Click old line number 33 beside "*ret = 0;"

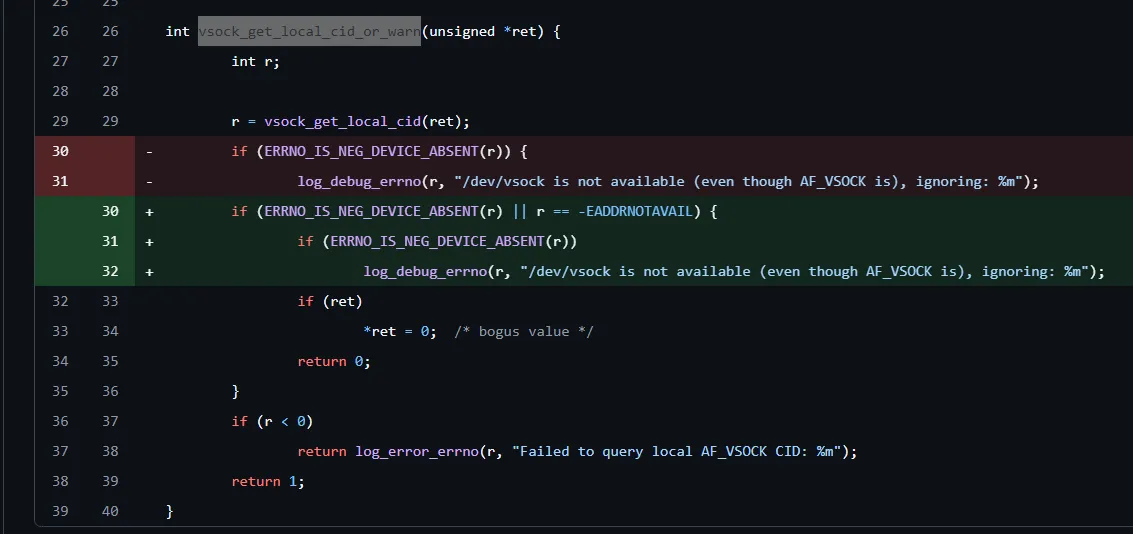point(60,332)
